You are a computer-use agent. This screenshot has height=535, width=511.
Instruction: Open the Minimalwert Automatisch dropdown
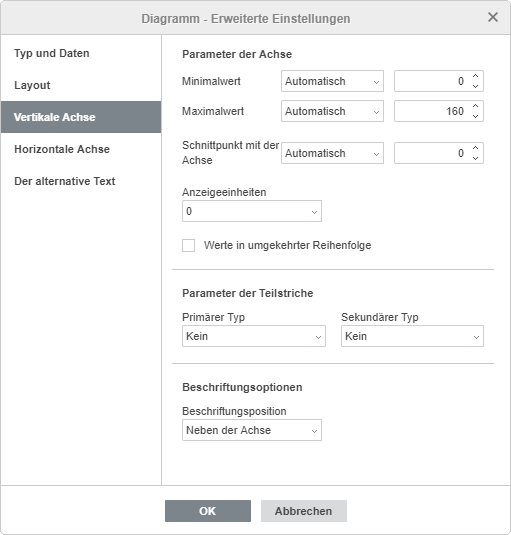point(332,81)
